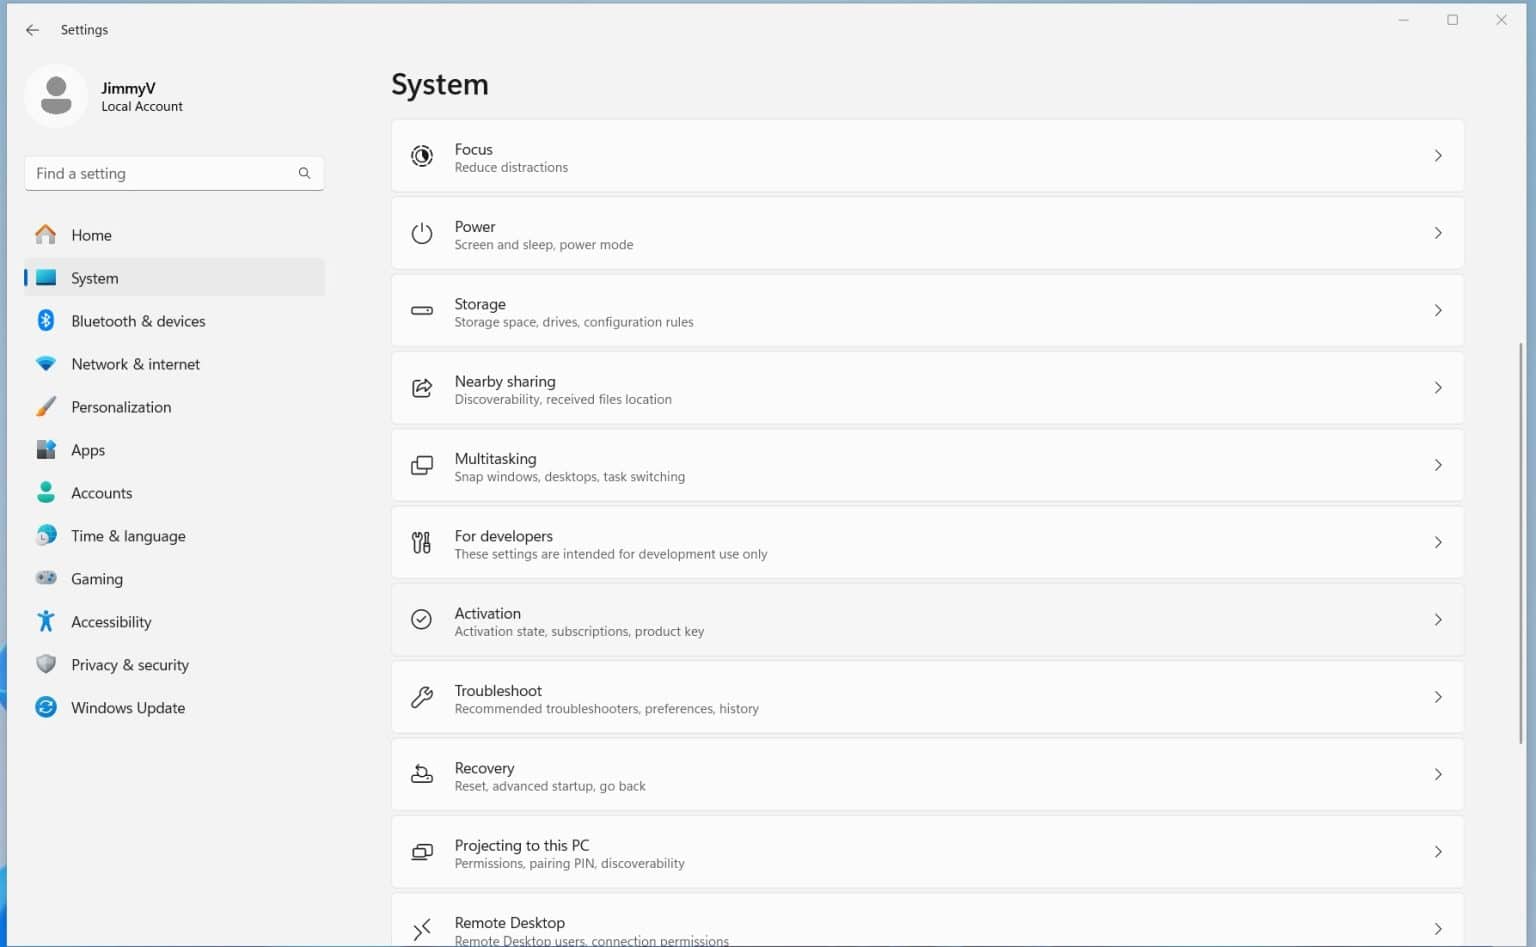Click the search magnifier in Find a setting
The image size is (1536, 947).
(x=304, y=173)
